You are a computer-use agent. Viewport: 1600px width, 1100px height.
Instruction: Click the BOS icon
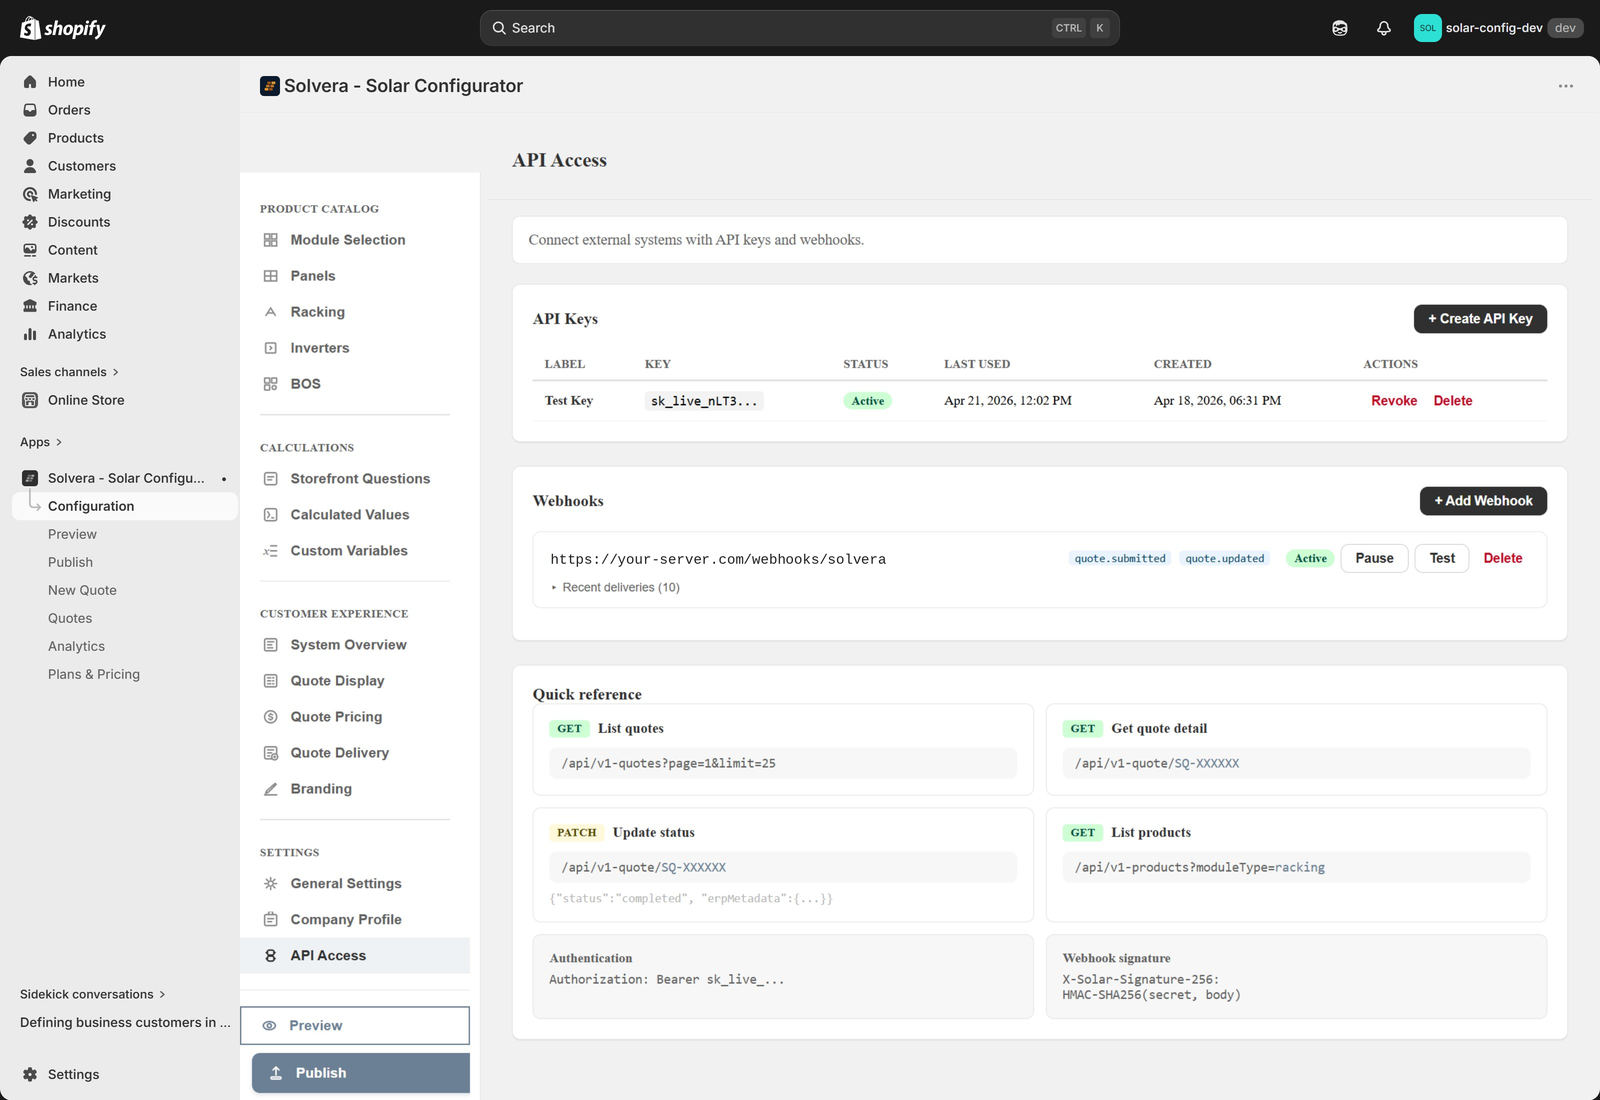pos(270,384)
